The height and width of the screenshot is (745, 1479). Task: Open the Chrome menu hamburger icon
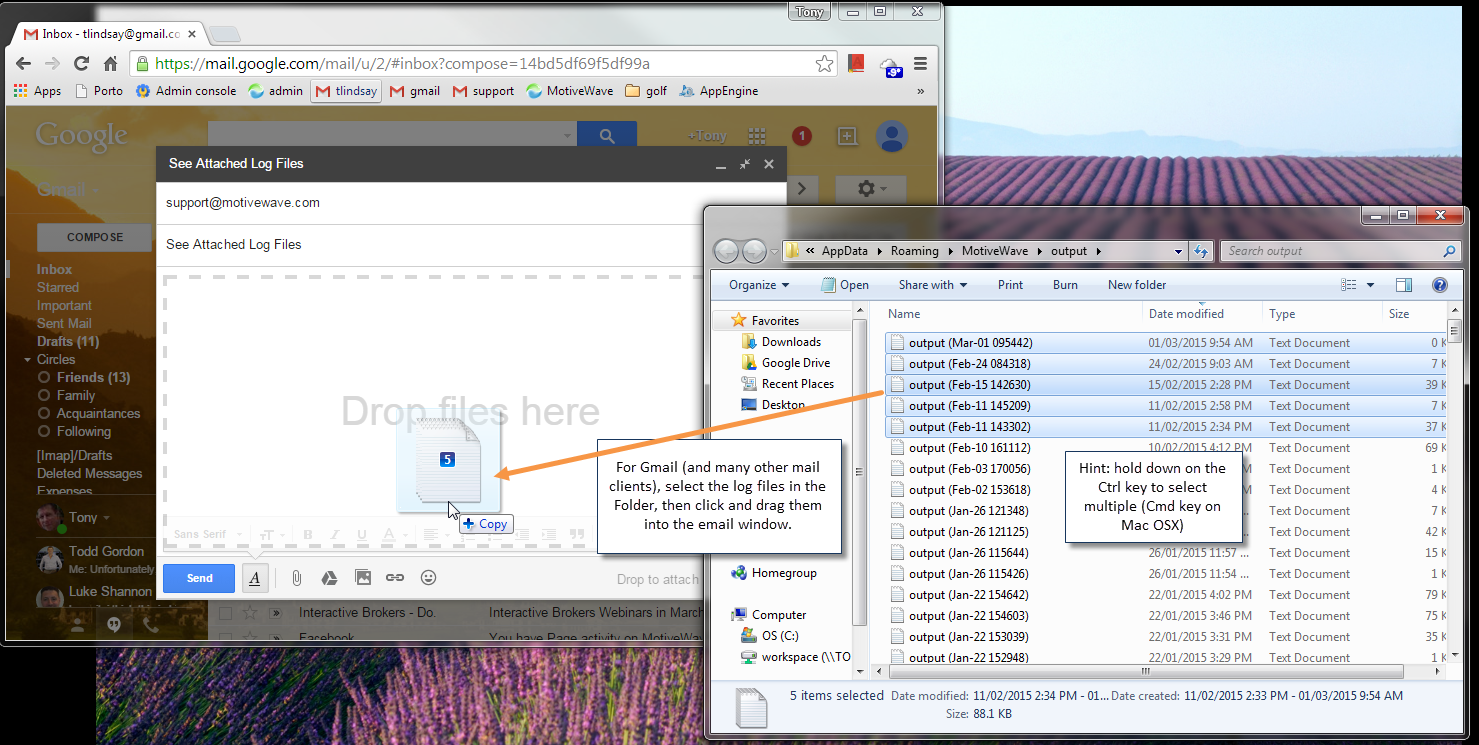(921, 64)
